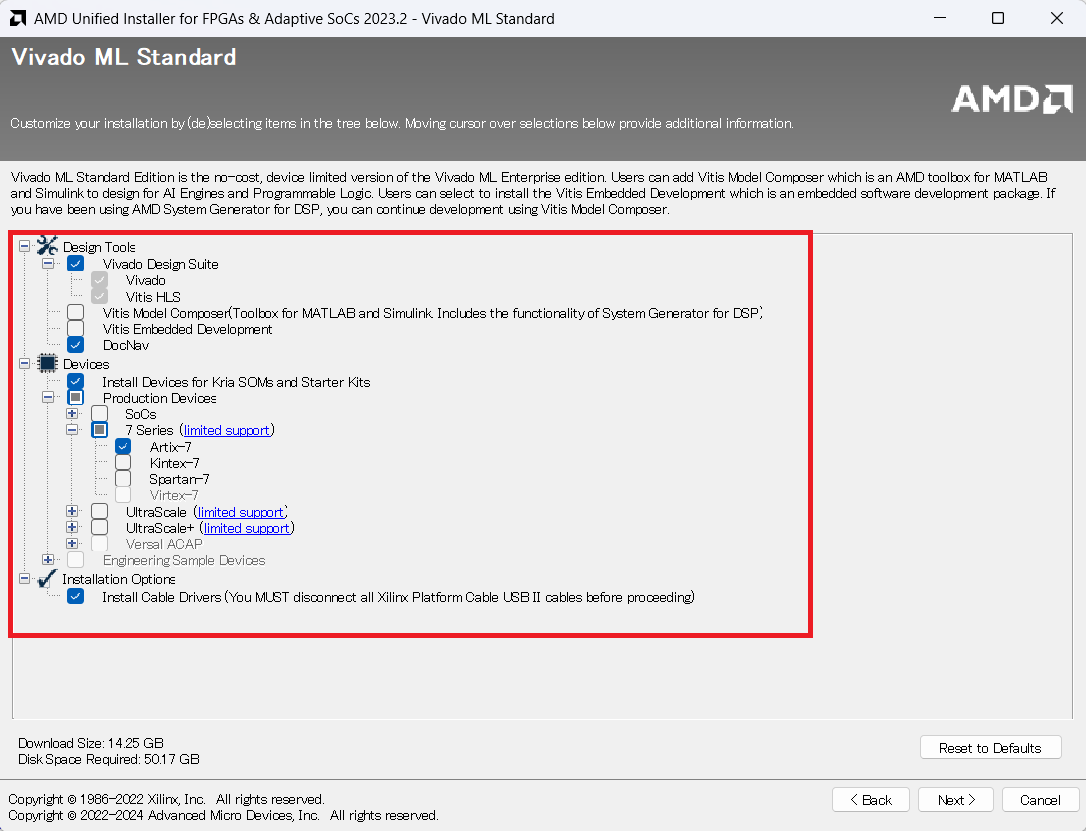The width and height of the screenshot is (1086, 831).
Task: Expand the UltraScale+ tree node
Action: [x=72, y=528]
